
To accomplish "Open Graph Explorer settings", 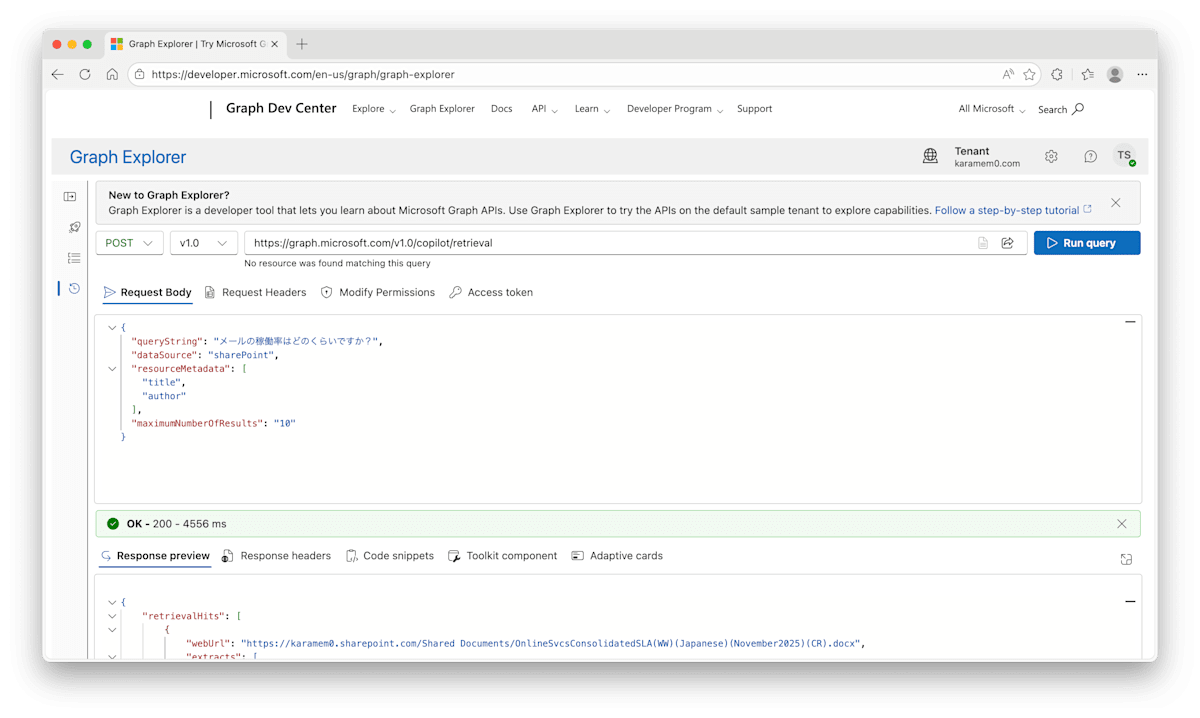I will coord(1050,156).
